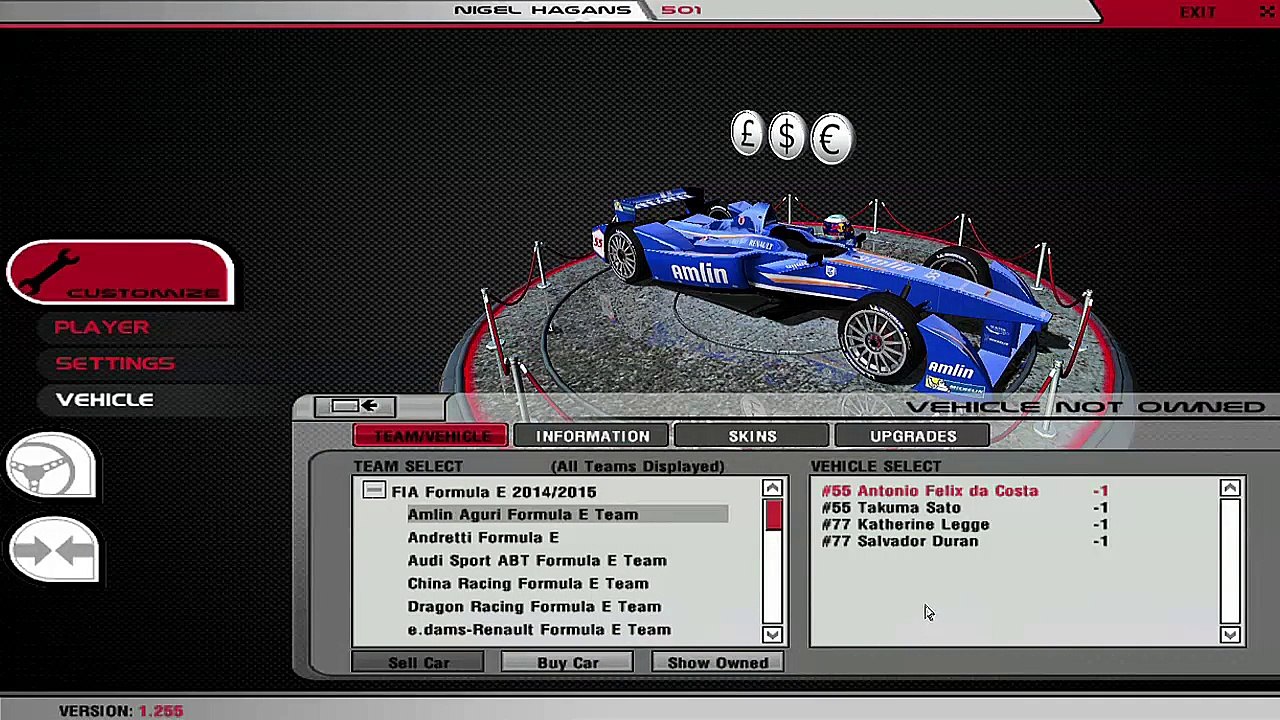Viewport: 1280px width, 720px height.
Task: Switch to the Team/Vehicle tab
Action: (431, 436)
